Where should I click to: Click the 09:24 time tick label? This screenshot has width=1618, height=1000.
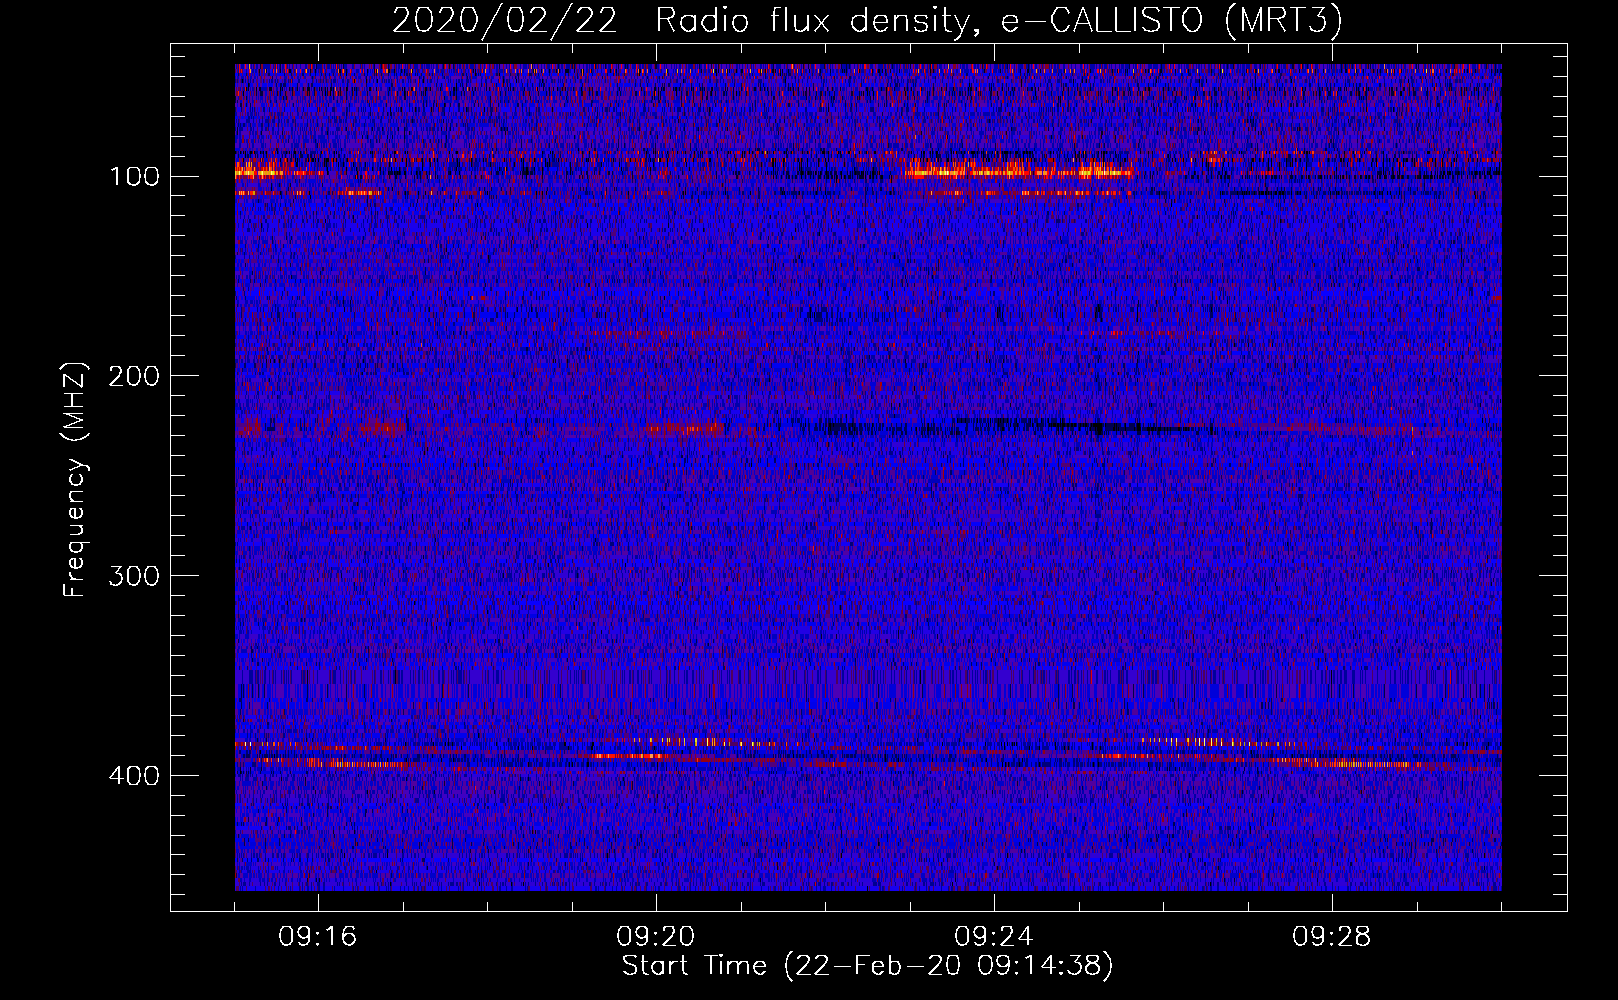(x=994, y=937)
